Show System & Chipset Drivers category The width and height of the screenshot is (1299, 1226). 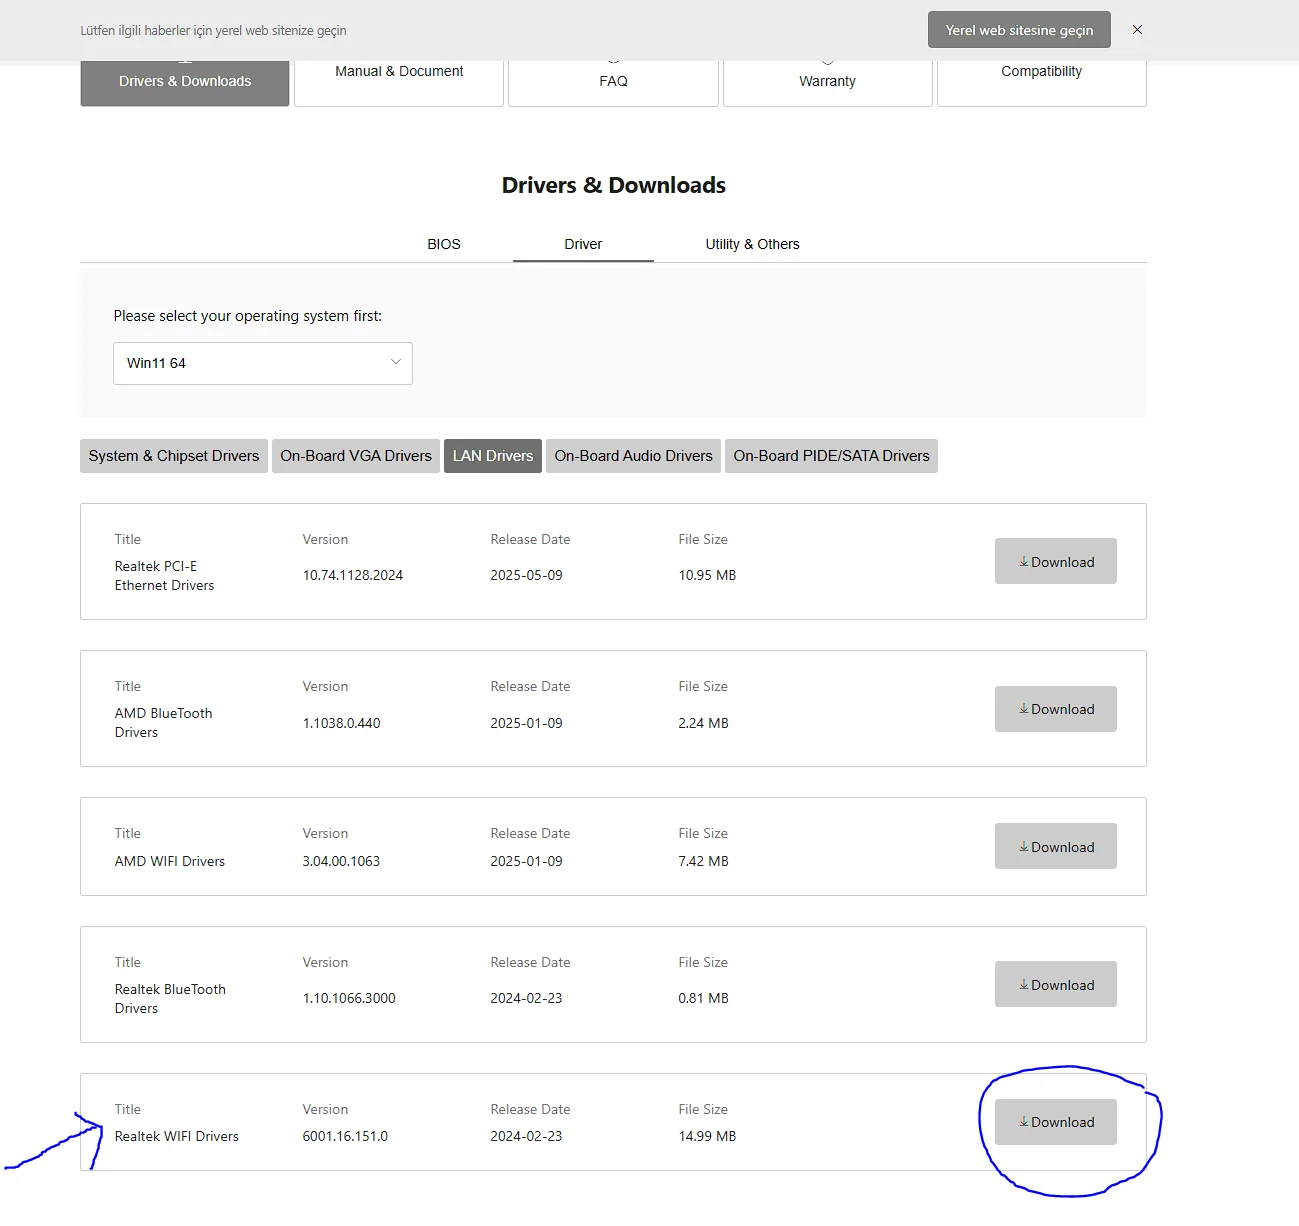(174, 456)
